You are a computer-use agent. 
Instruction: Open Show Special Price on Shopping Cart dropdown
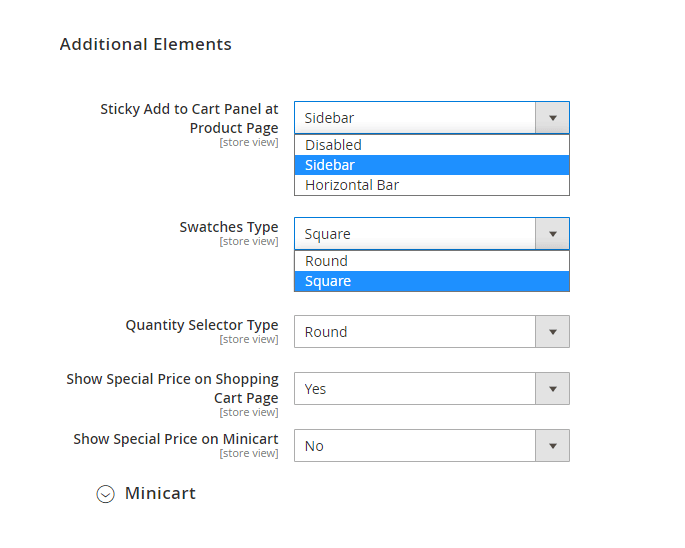tap(432, 388)
